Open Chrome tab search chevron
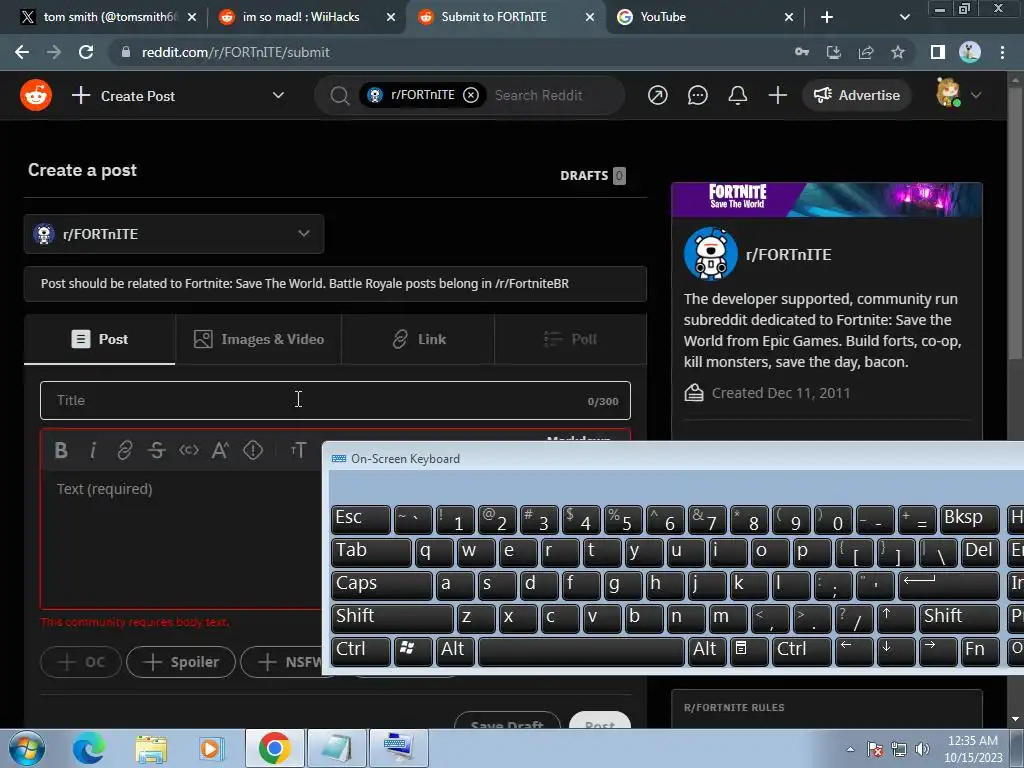1024x768 pixels. point(904,17)
